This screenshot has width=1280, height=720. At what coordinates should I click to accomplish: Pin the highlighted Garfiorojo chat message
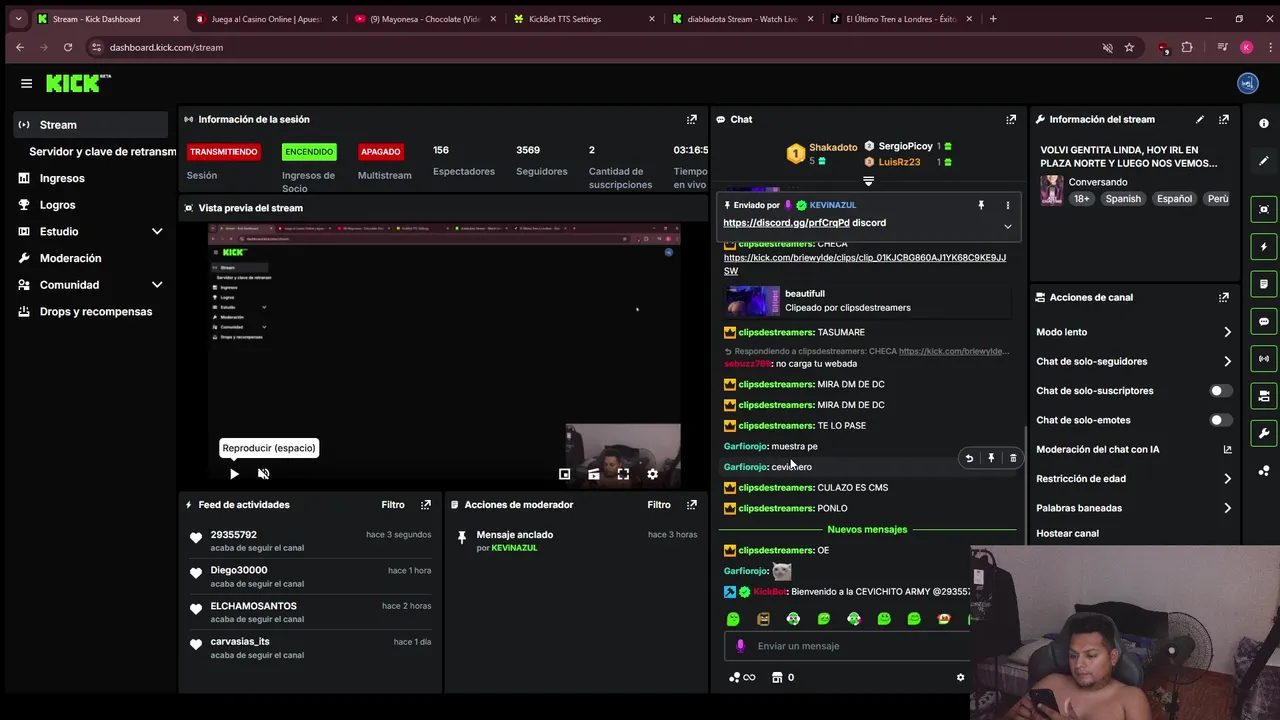(991, 458)
